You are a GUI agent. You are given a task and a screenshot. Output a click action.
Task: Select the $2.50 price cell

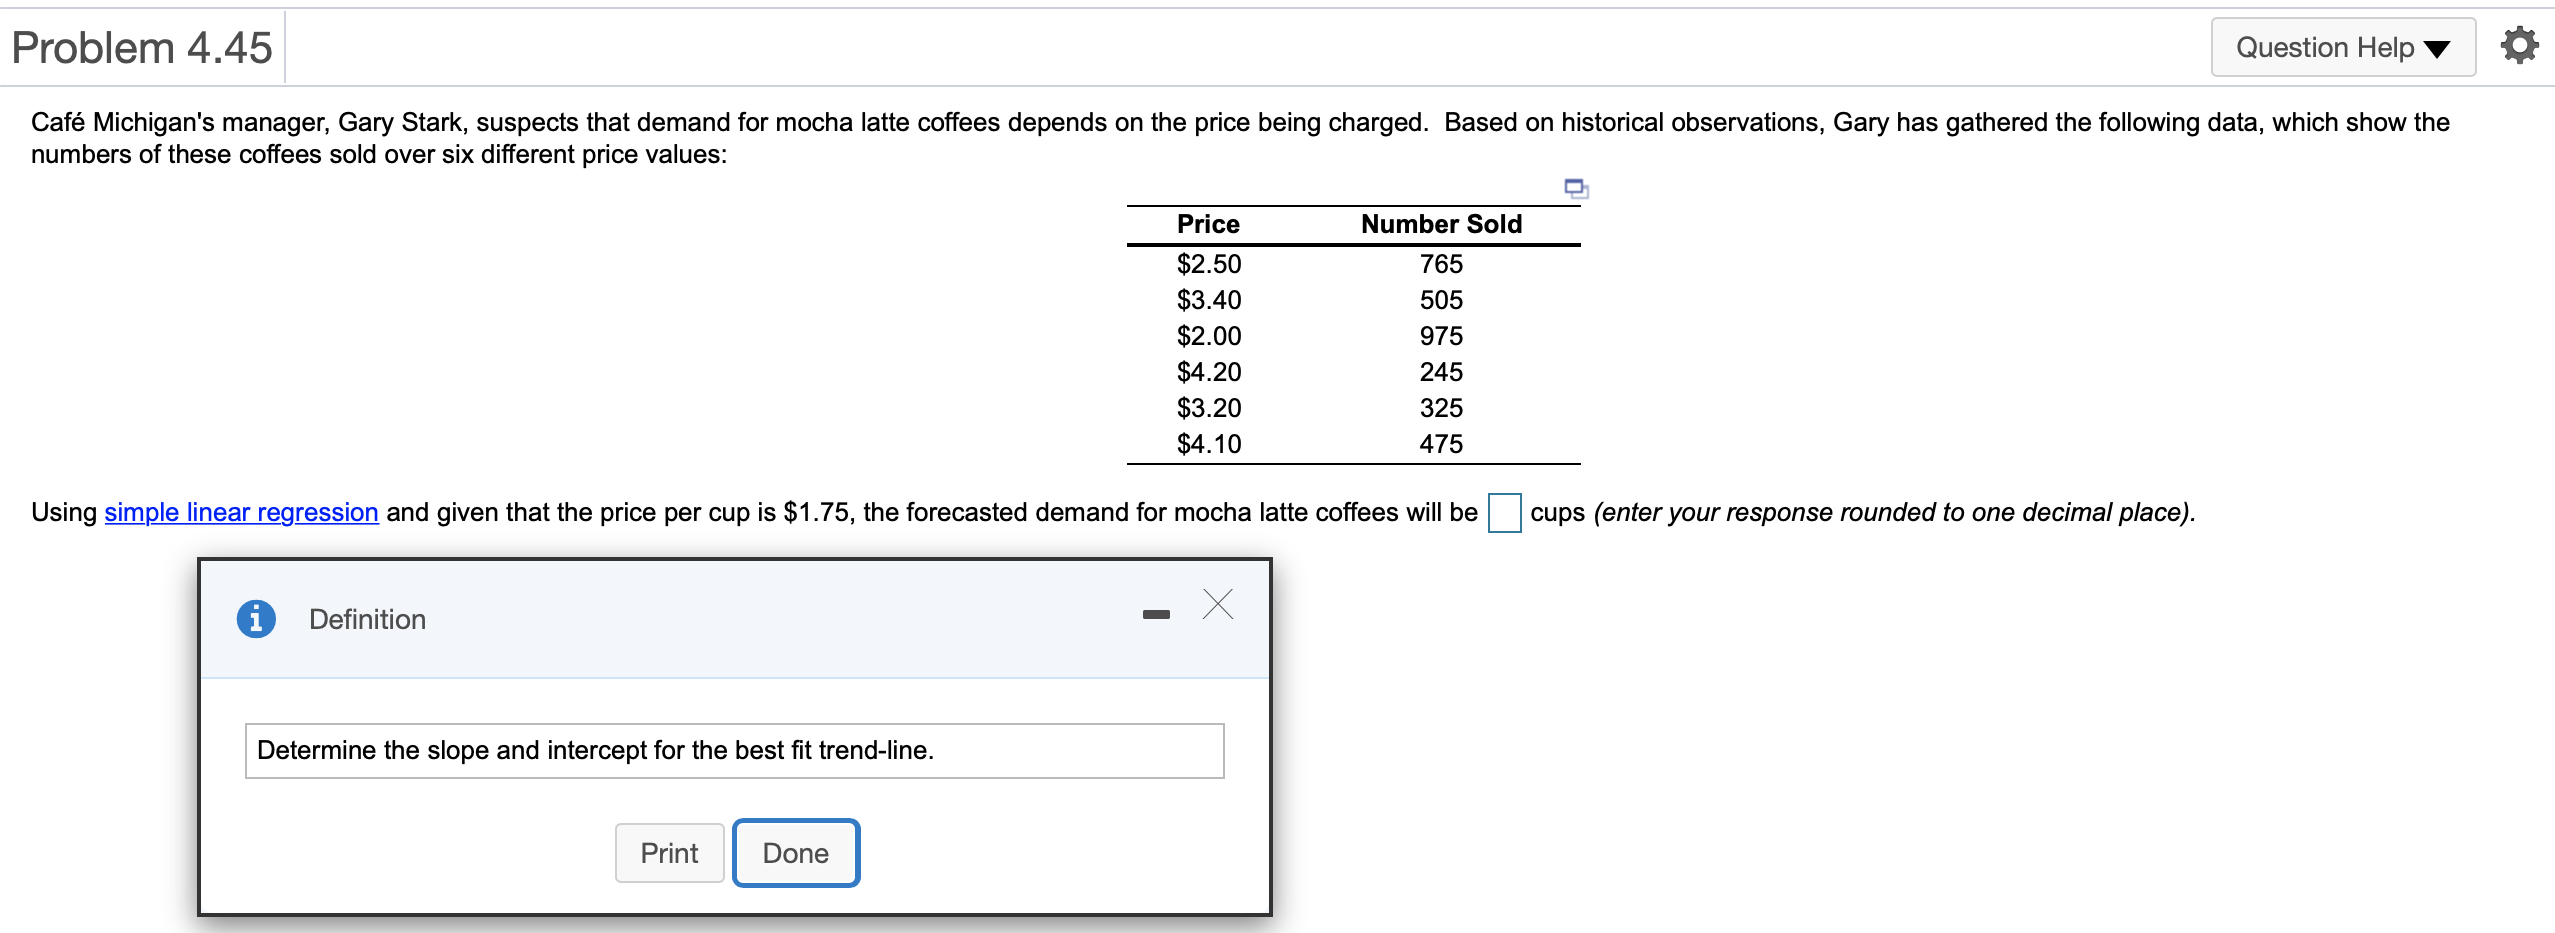(1208, 264)
